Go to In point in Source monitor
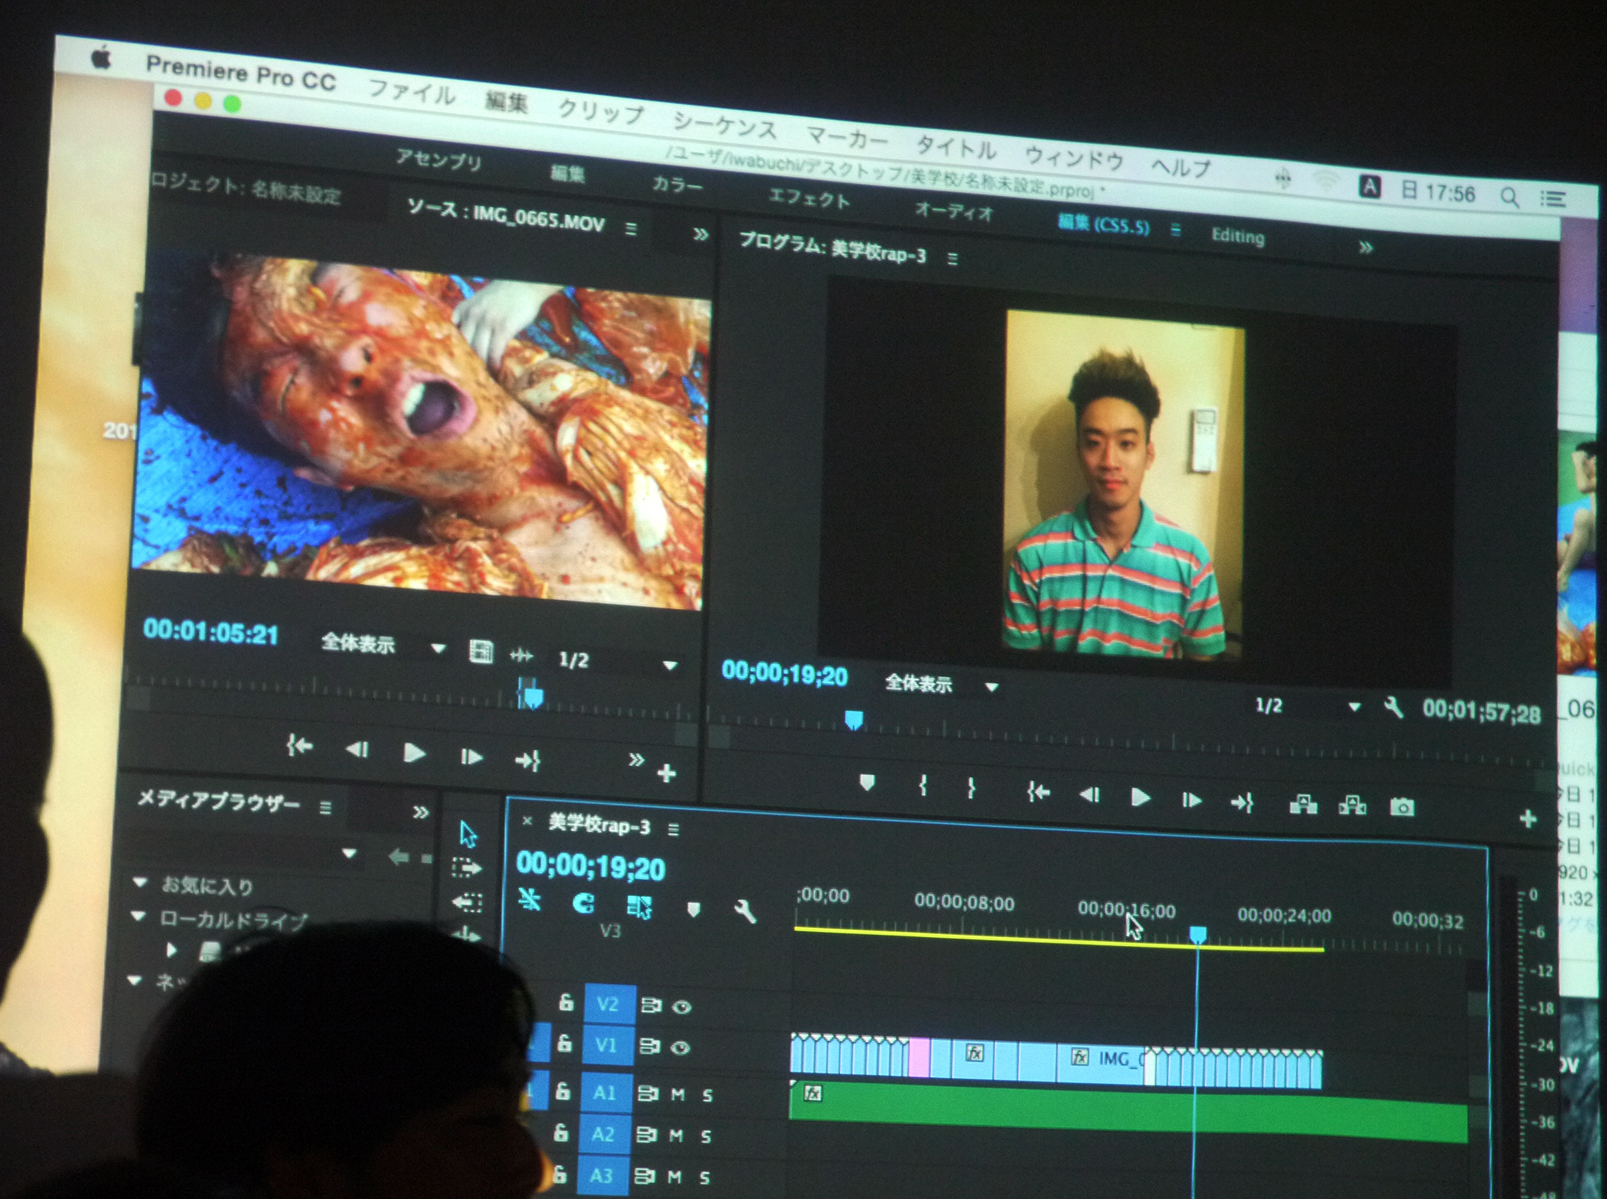This screenshot has width=1607, height=1199. (299, 745)
